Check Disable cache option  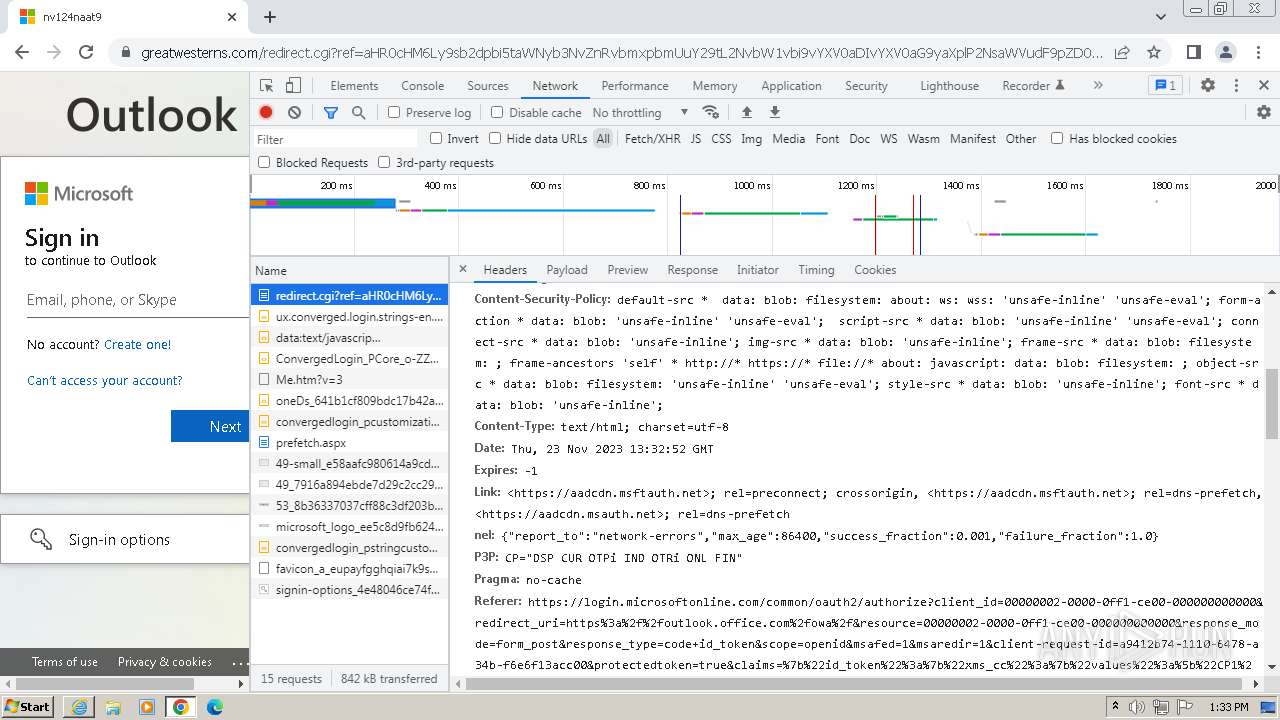(497, 112)
